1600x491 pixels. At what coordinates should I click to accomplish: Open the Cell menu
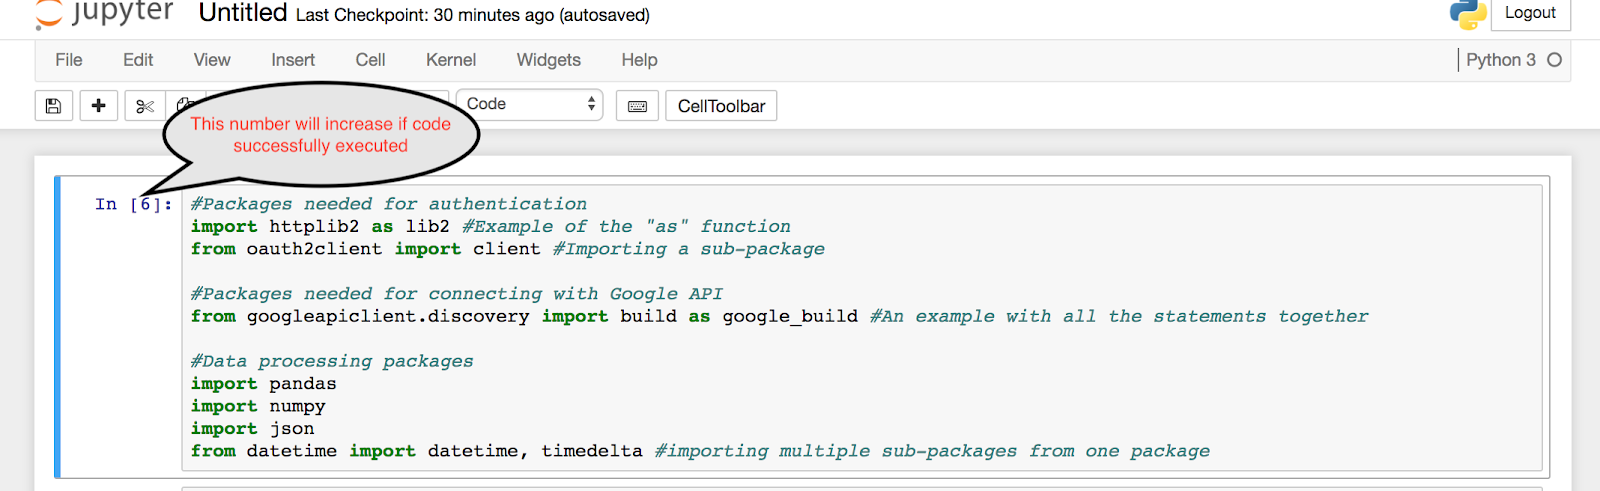tap(370, 60)
